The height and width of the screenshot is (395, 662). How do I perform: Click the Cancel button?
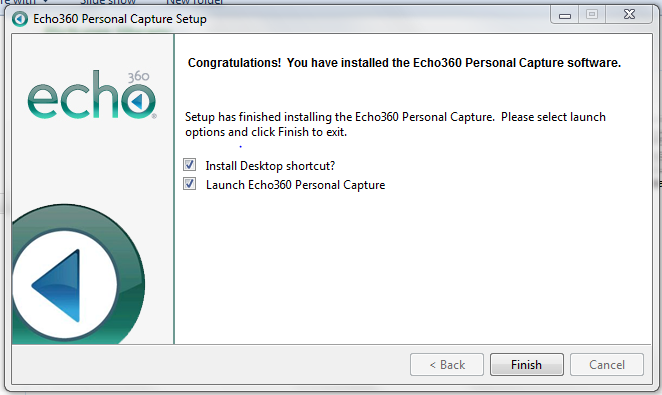tap(607, 365)
